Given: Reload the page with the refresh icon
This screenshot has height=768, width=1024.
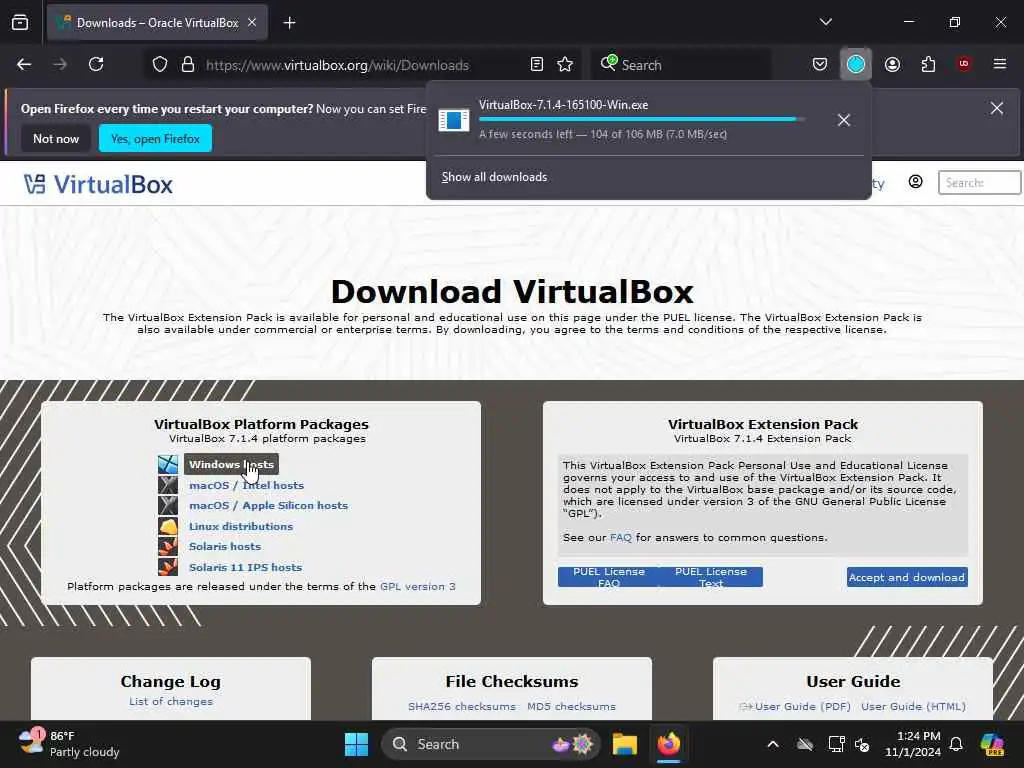Looking at the screenshot, I should click(x=96, y=64).
